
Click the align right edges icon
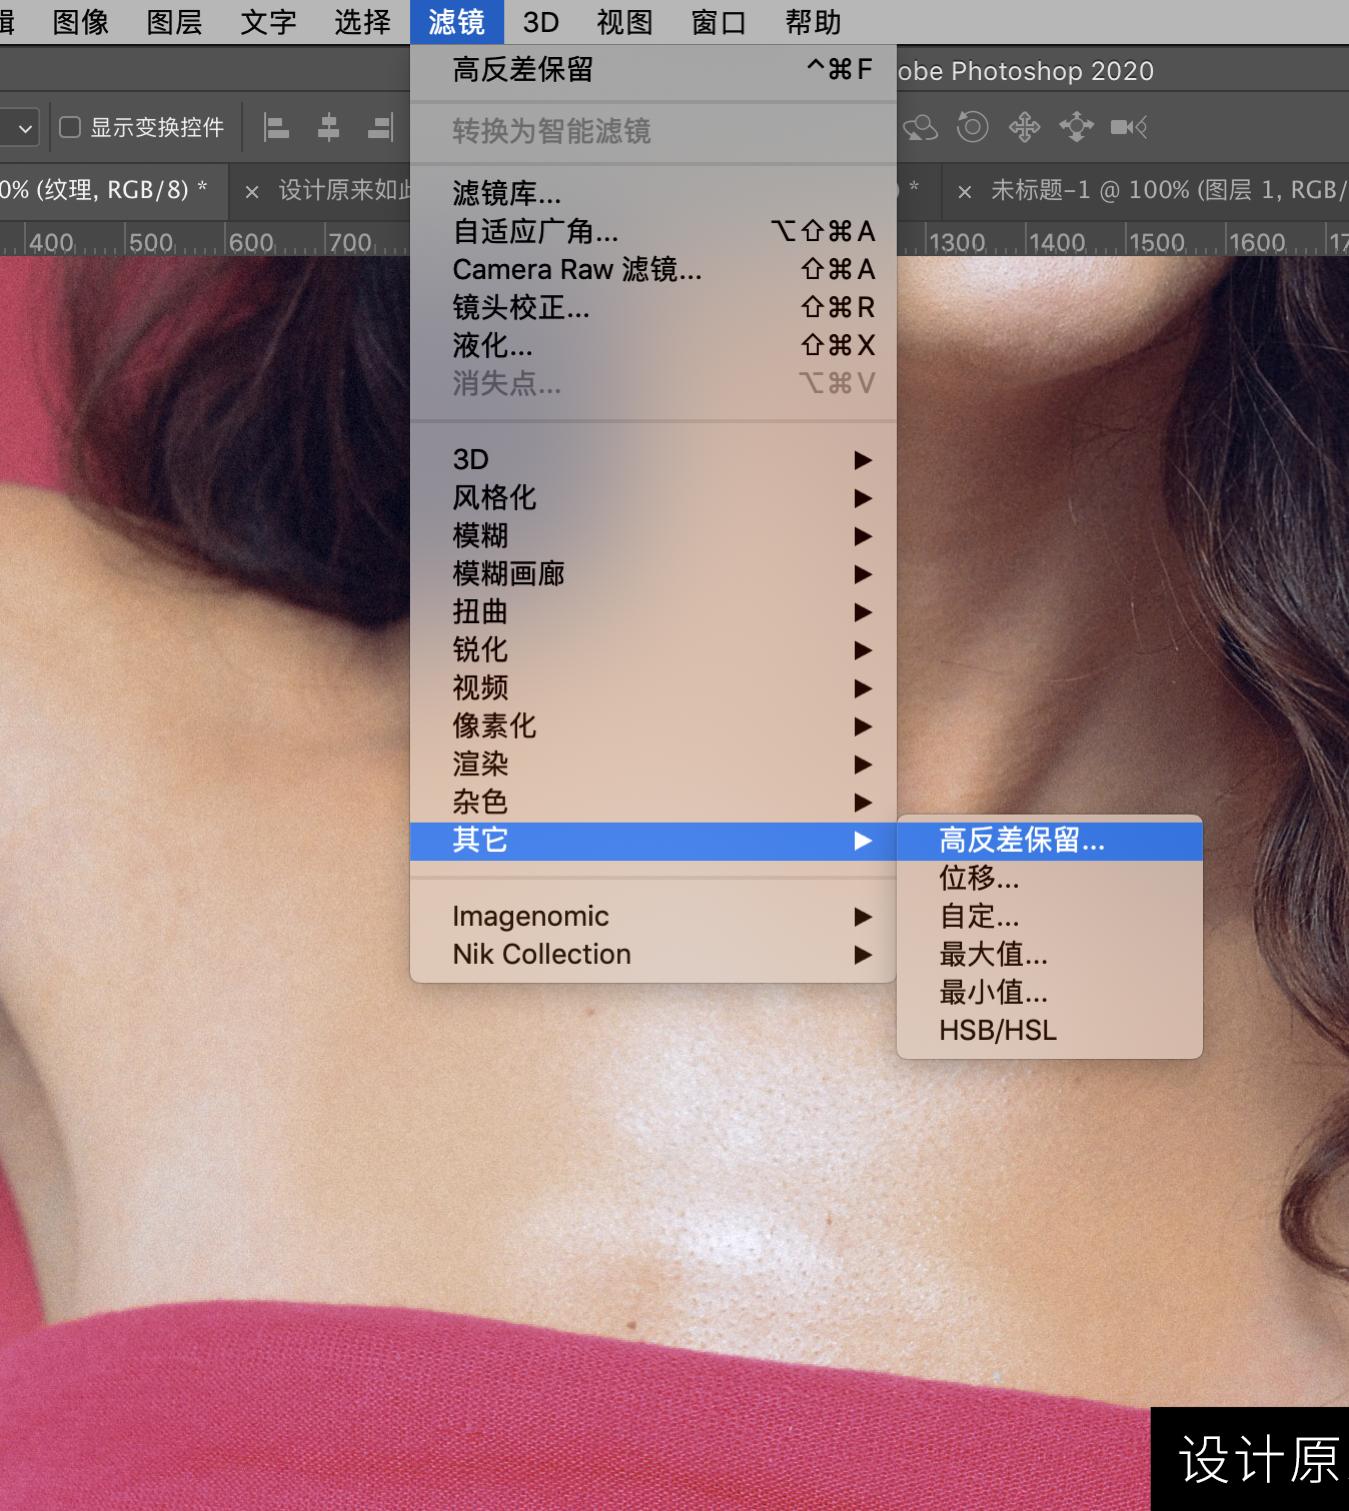coord(379,127)
